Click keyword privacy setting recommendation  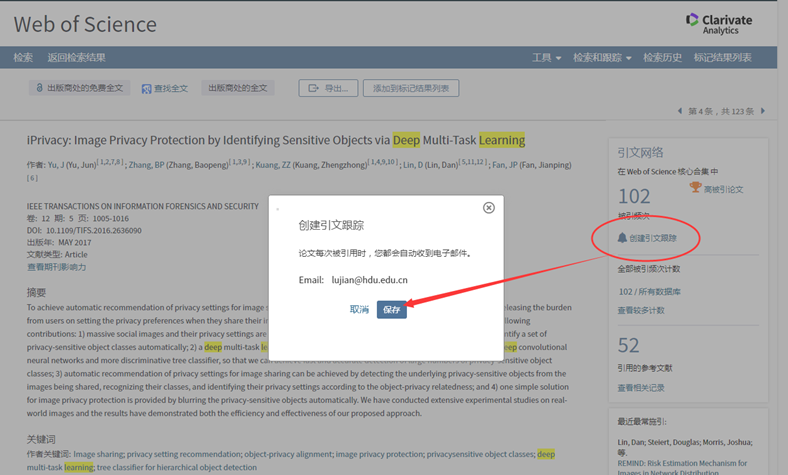(184, 454)
